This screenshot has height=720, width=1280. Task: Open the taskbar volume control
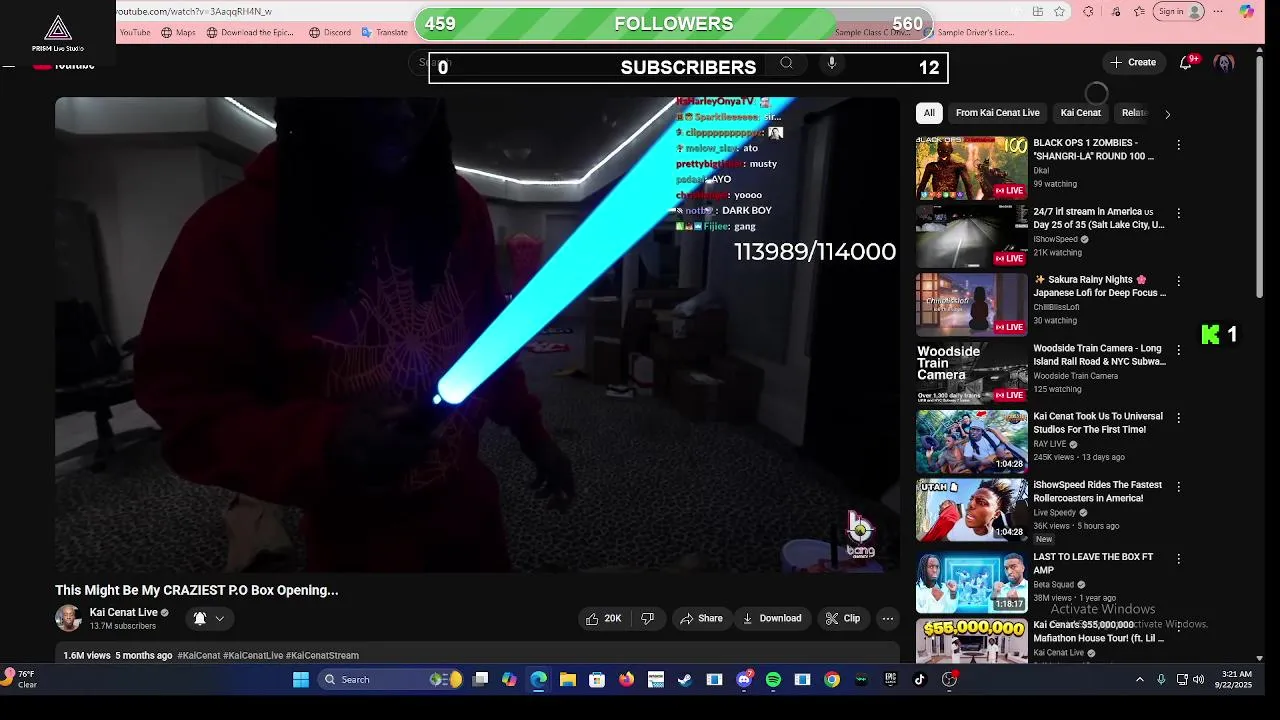1198,680
